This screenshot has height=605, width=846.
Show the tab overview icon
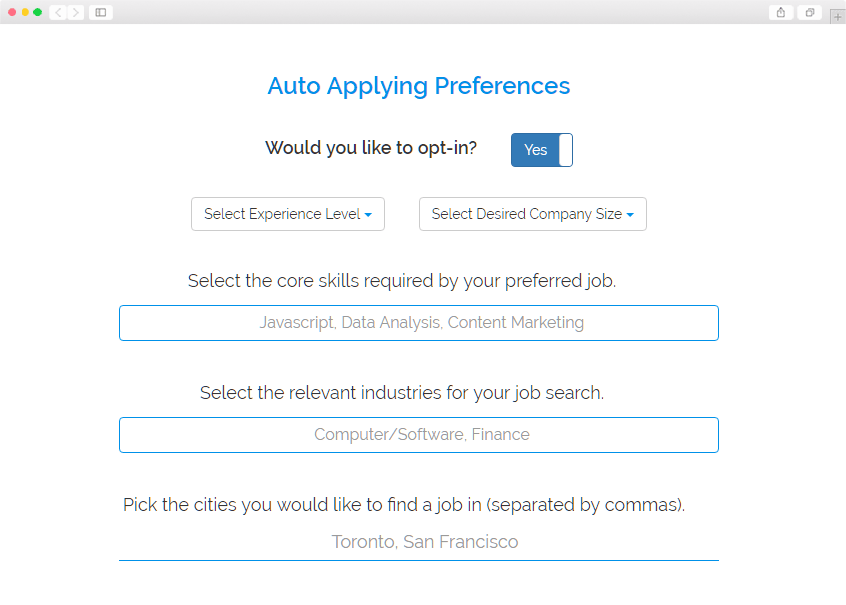(809, 12)
